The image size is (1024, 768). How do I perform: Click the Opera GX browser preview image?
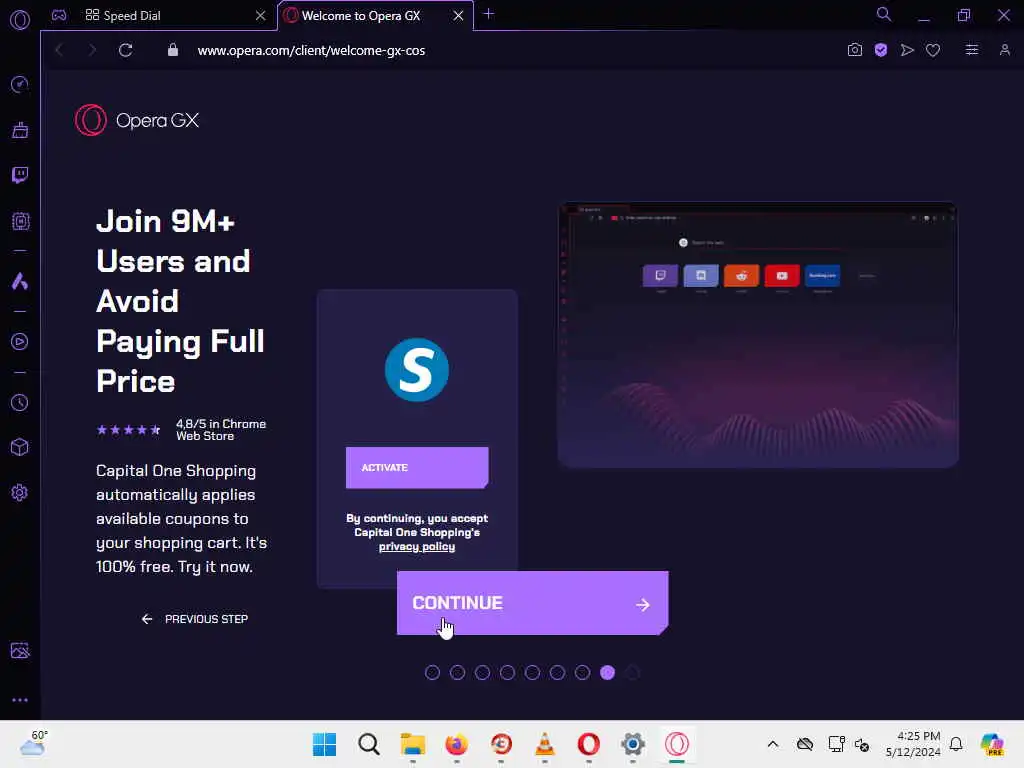[758, 335]
